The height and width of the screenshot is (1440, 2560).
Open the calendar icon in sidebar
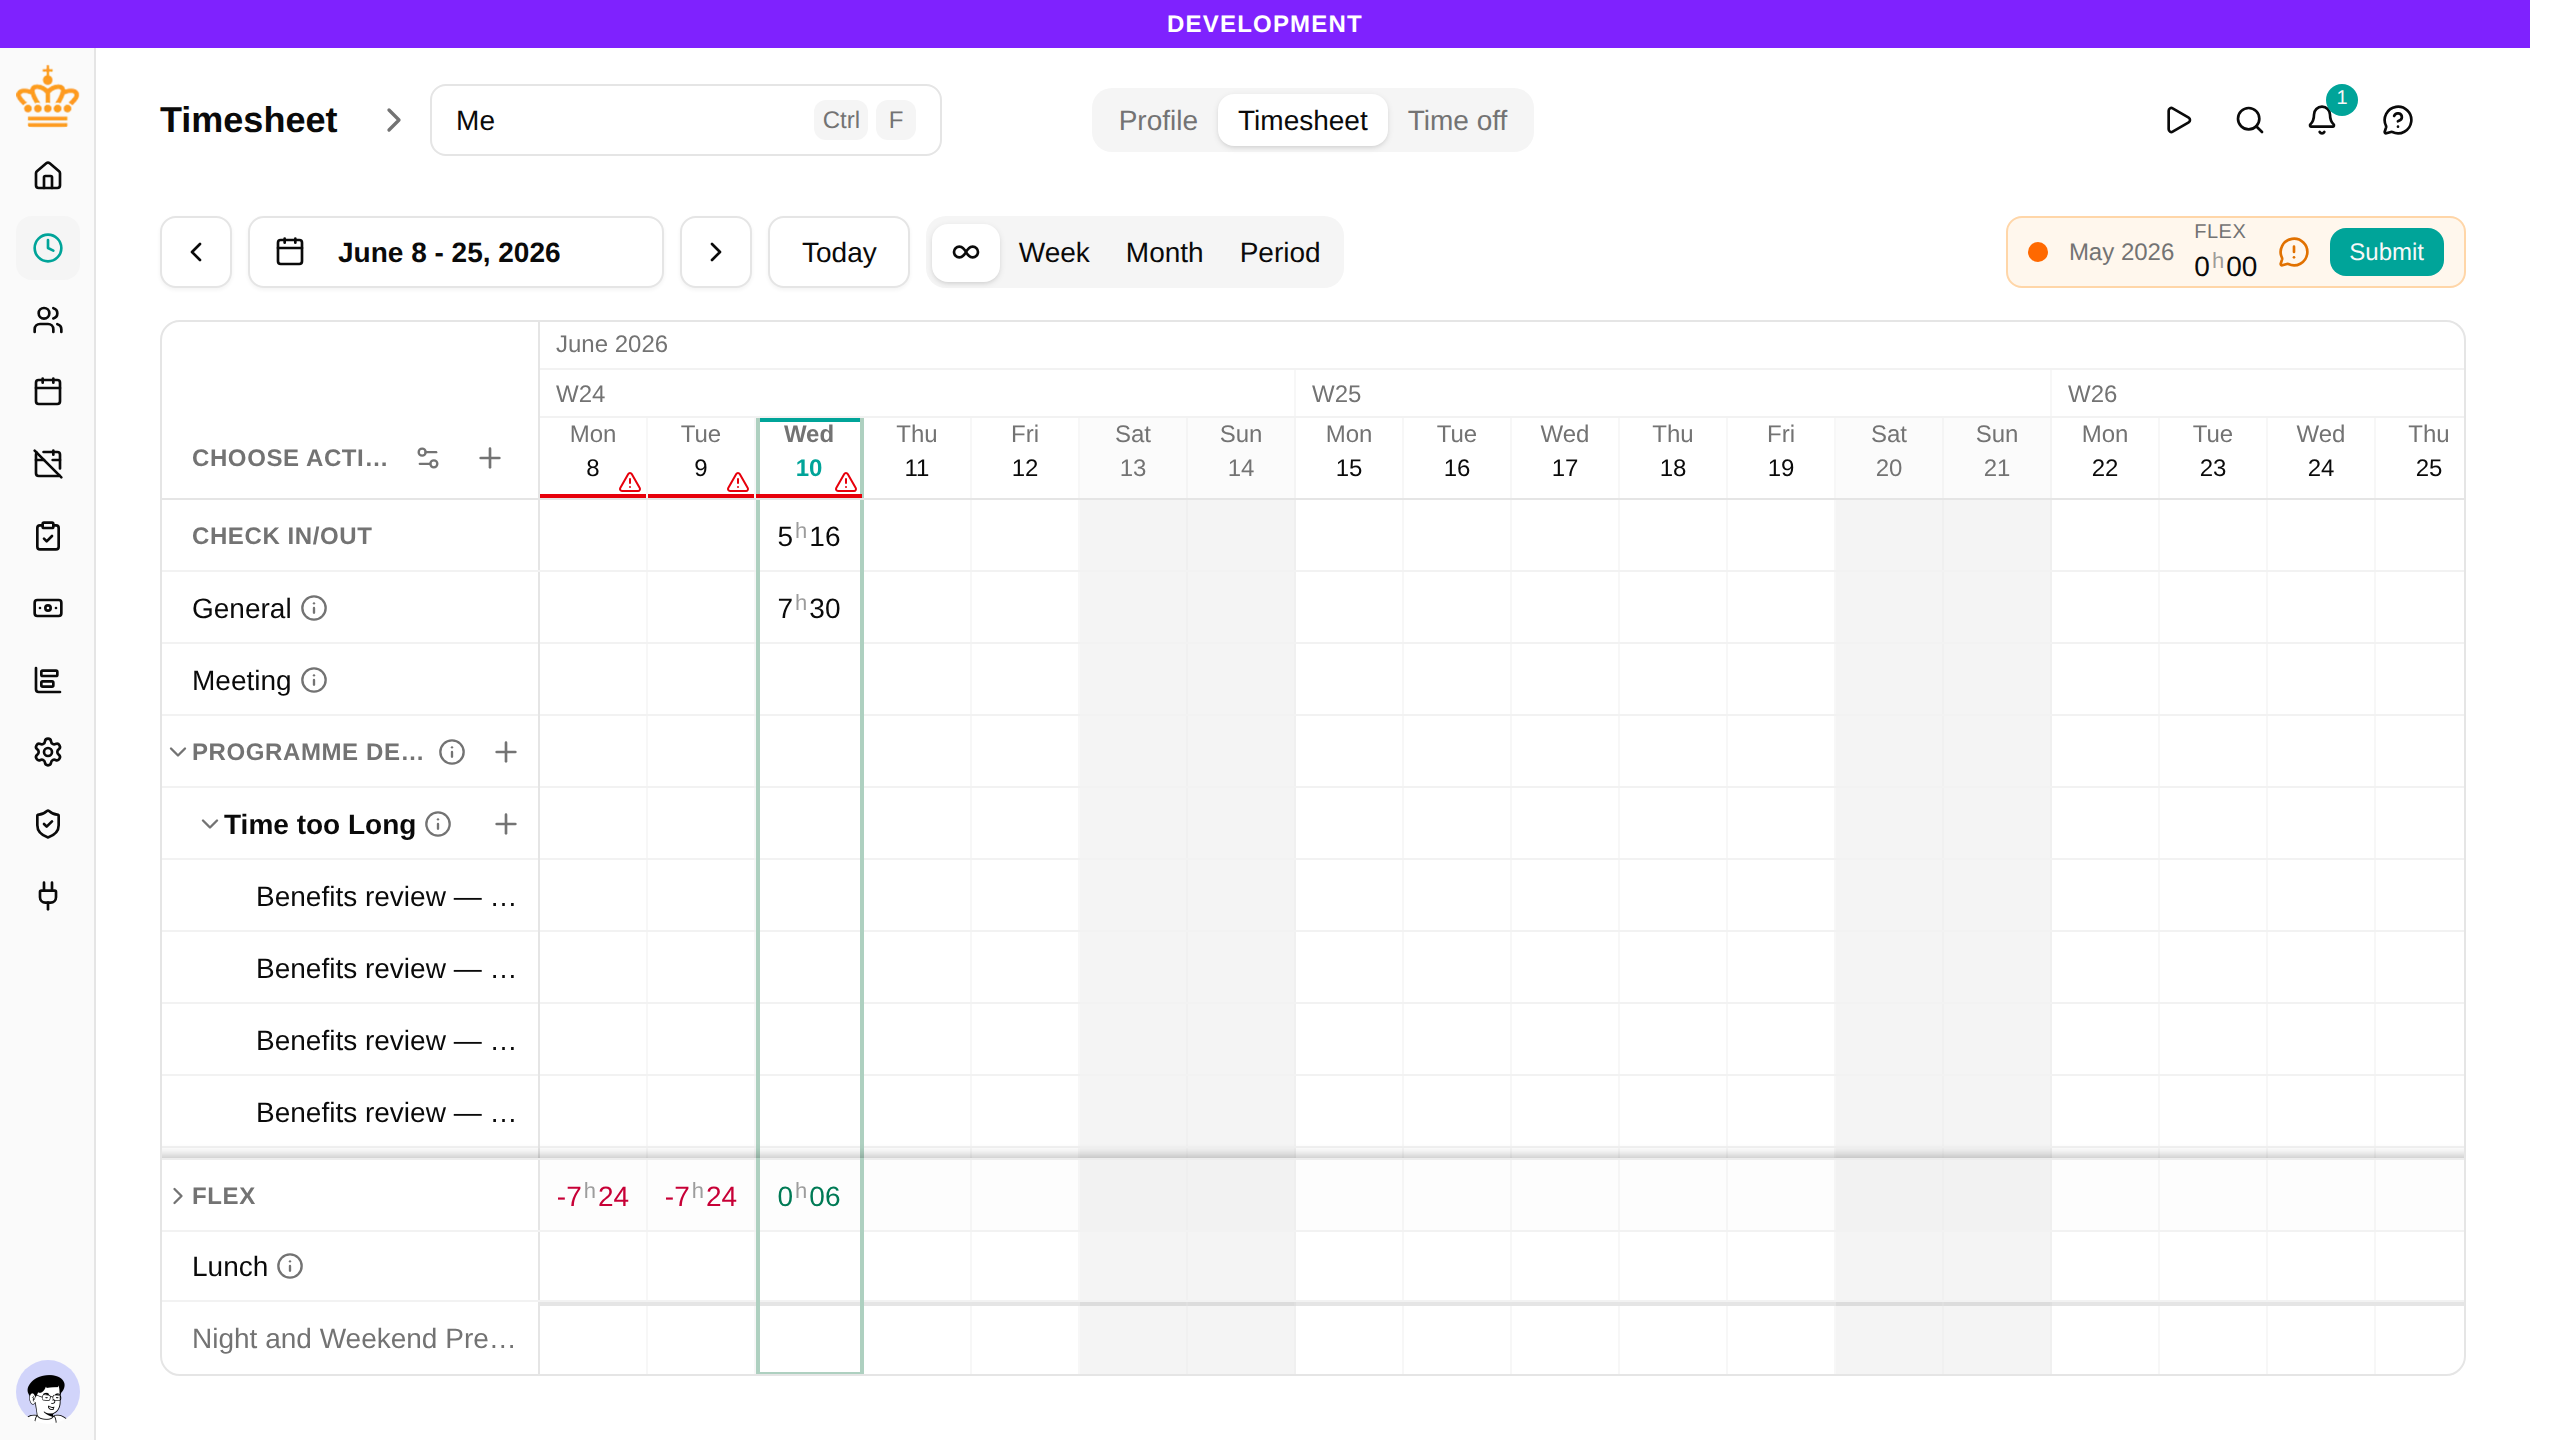(x=48, y=392)
